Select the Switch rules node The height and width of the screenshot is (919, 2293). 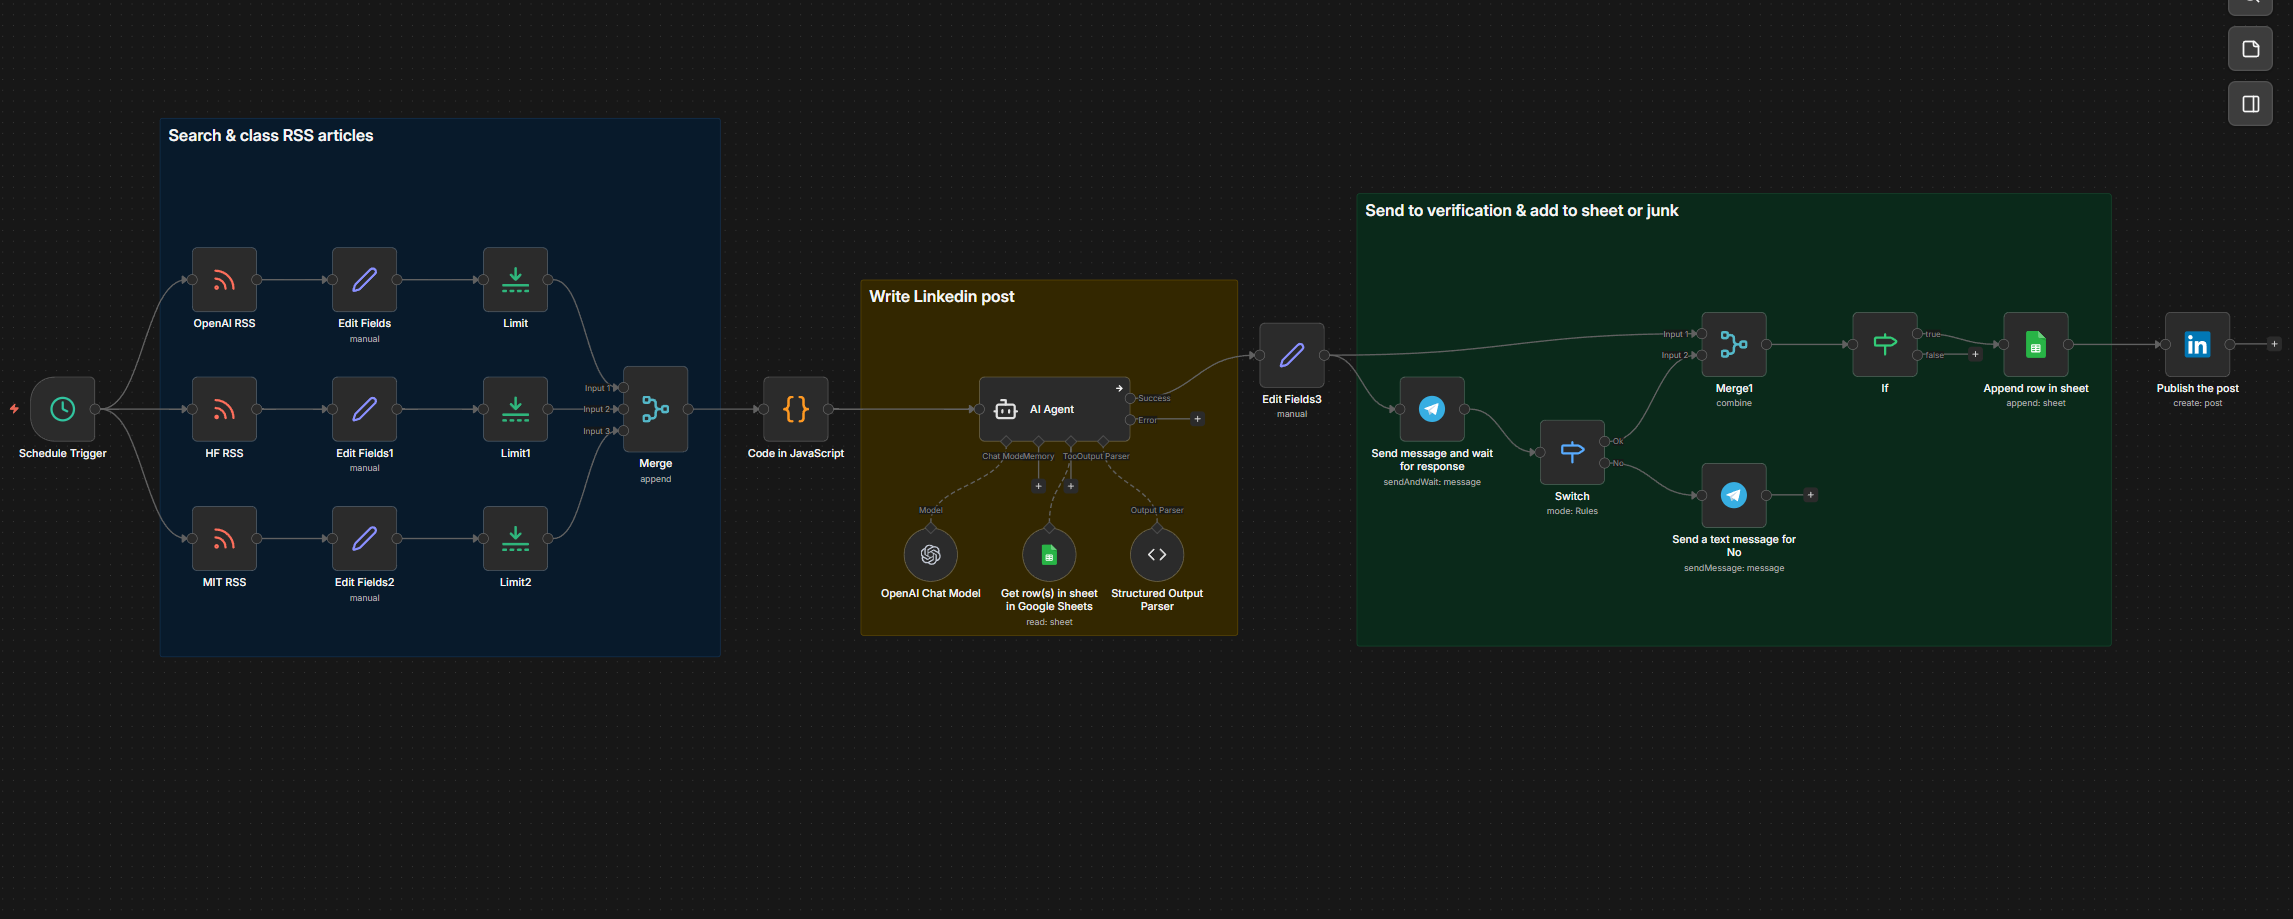coord(1571,453)
